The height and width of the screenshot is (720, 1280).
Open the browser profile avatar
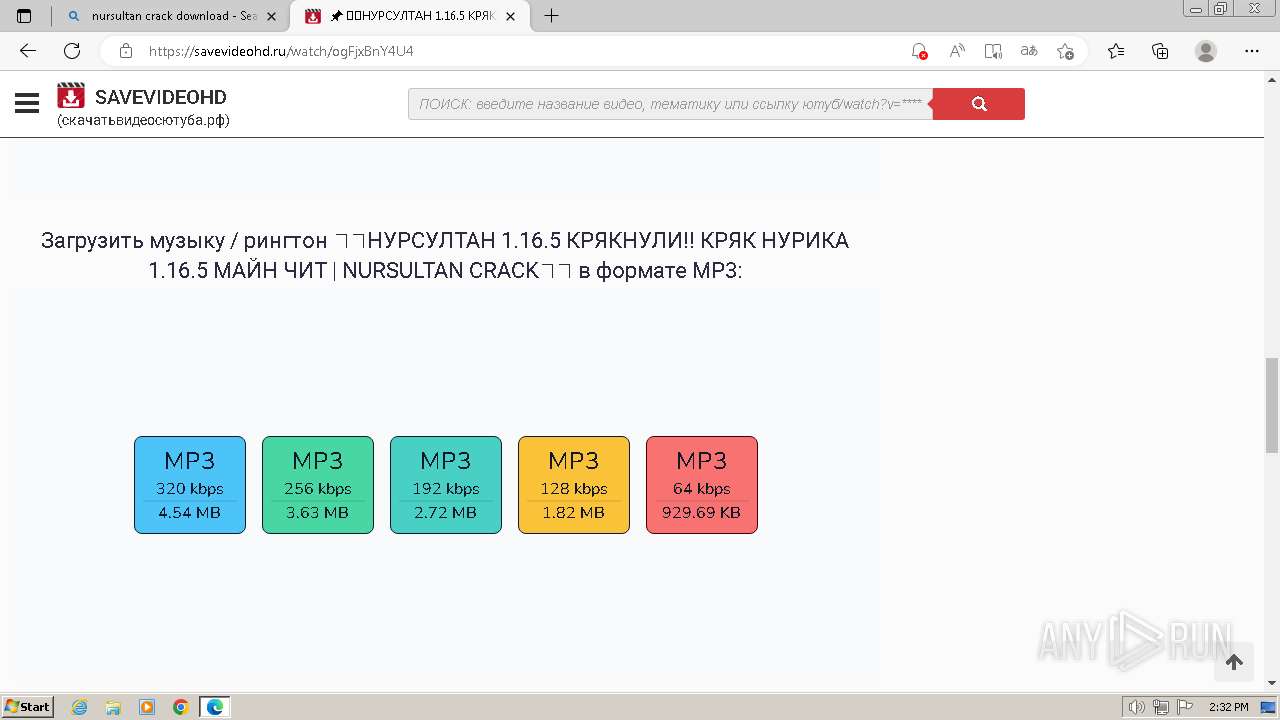1206,51
